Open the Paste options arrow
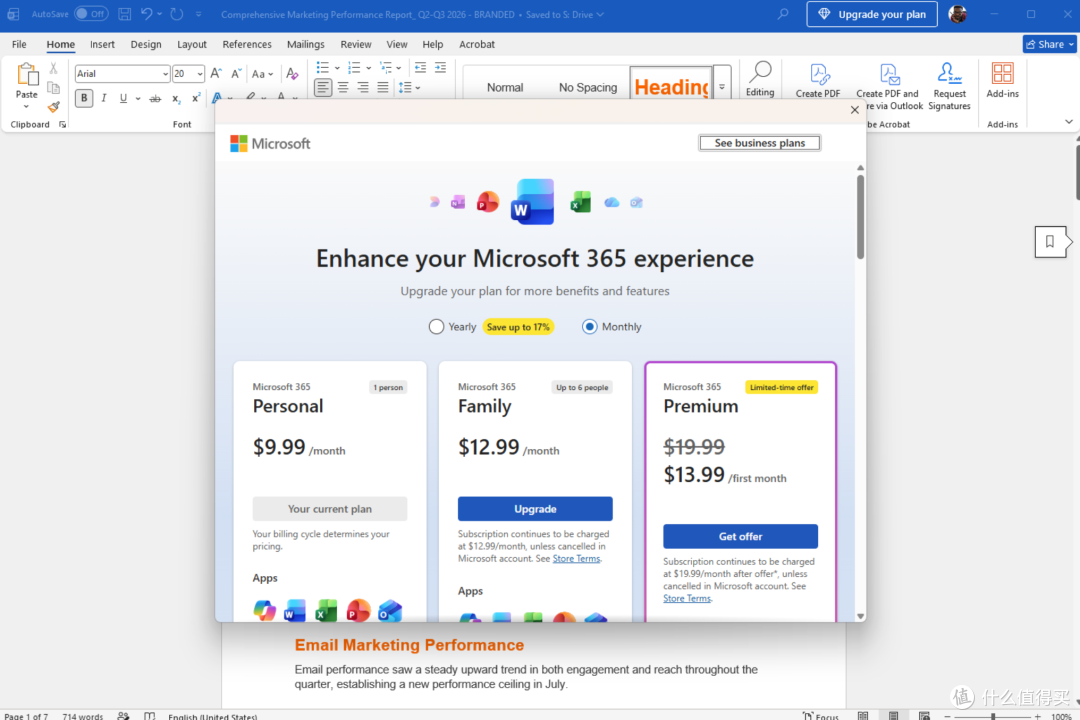1080x720 pixels. coord(27,107)
